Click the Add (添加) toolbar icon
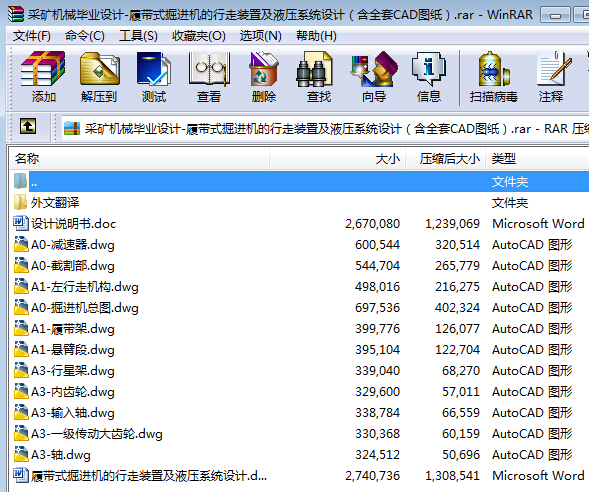This screenshot has height=492, width=589. point(43,69)
